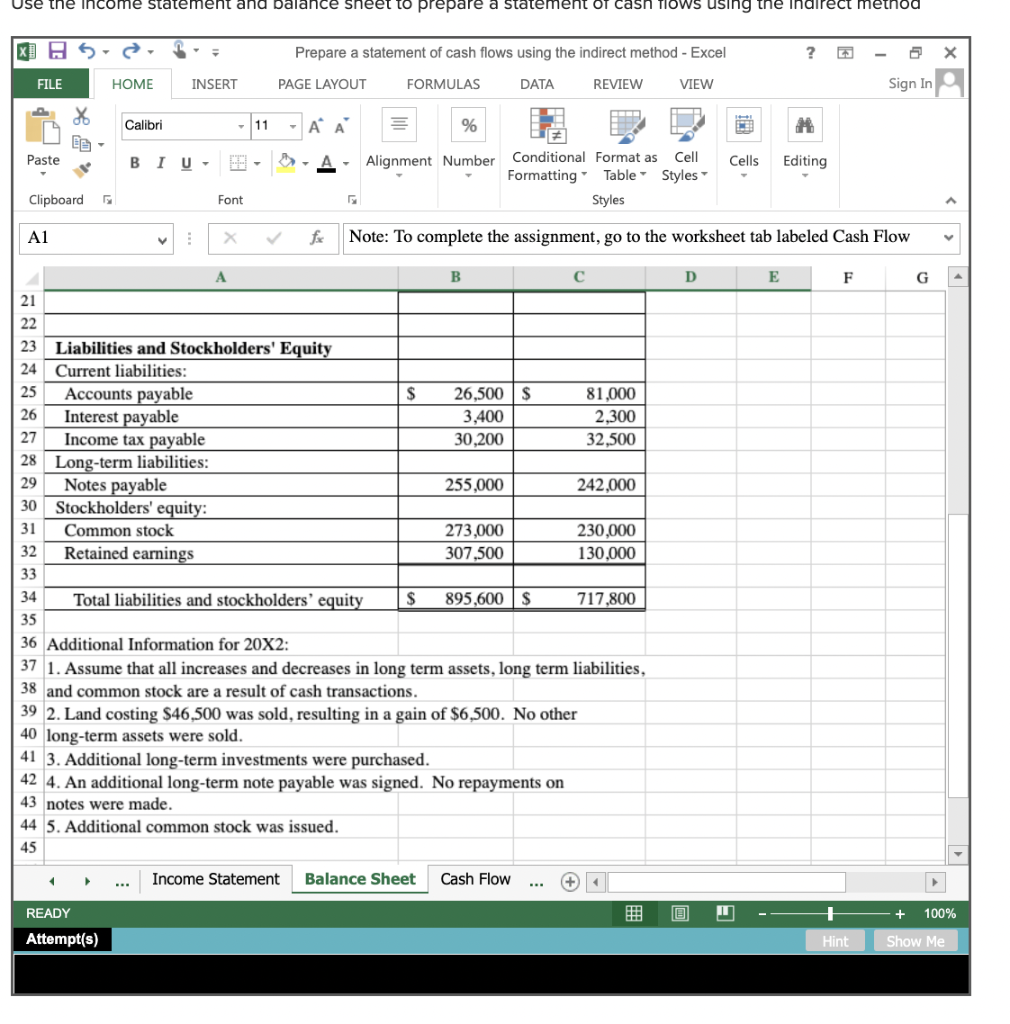Open the FILE tab
The height and width of the screenshot is (1024, 1010).
(x=50, y=84)
